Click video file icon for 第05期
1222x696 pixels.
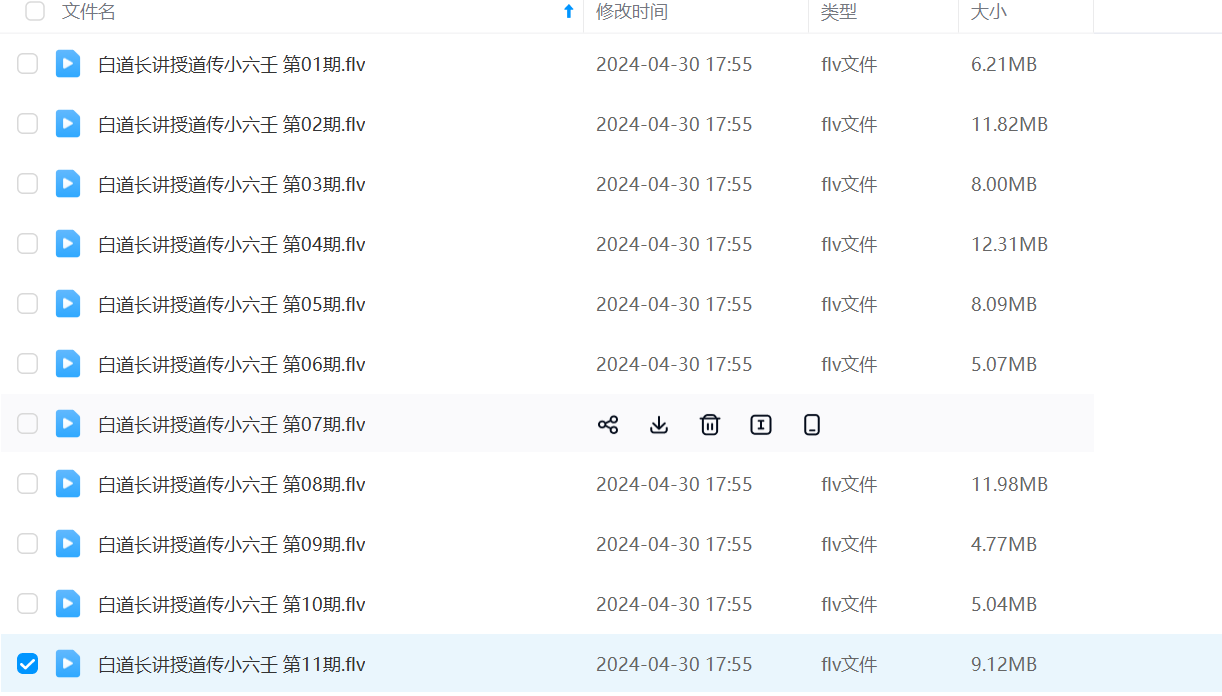[68, 304]
